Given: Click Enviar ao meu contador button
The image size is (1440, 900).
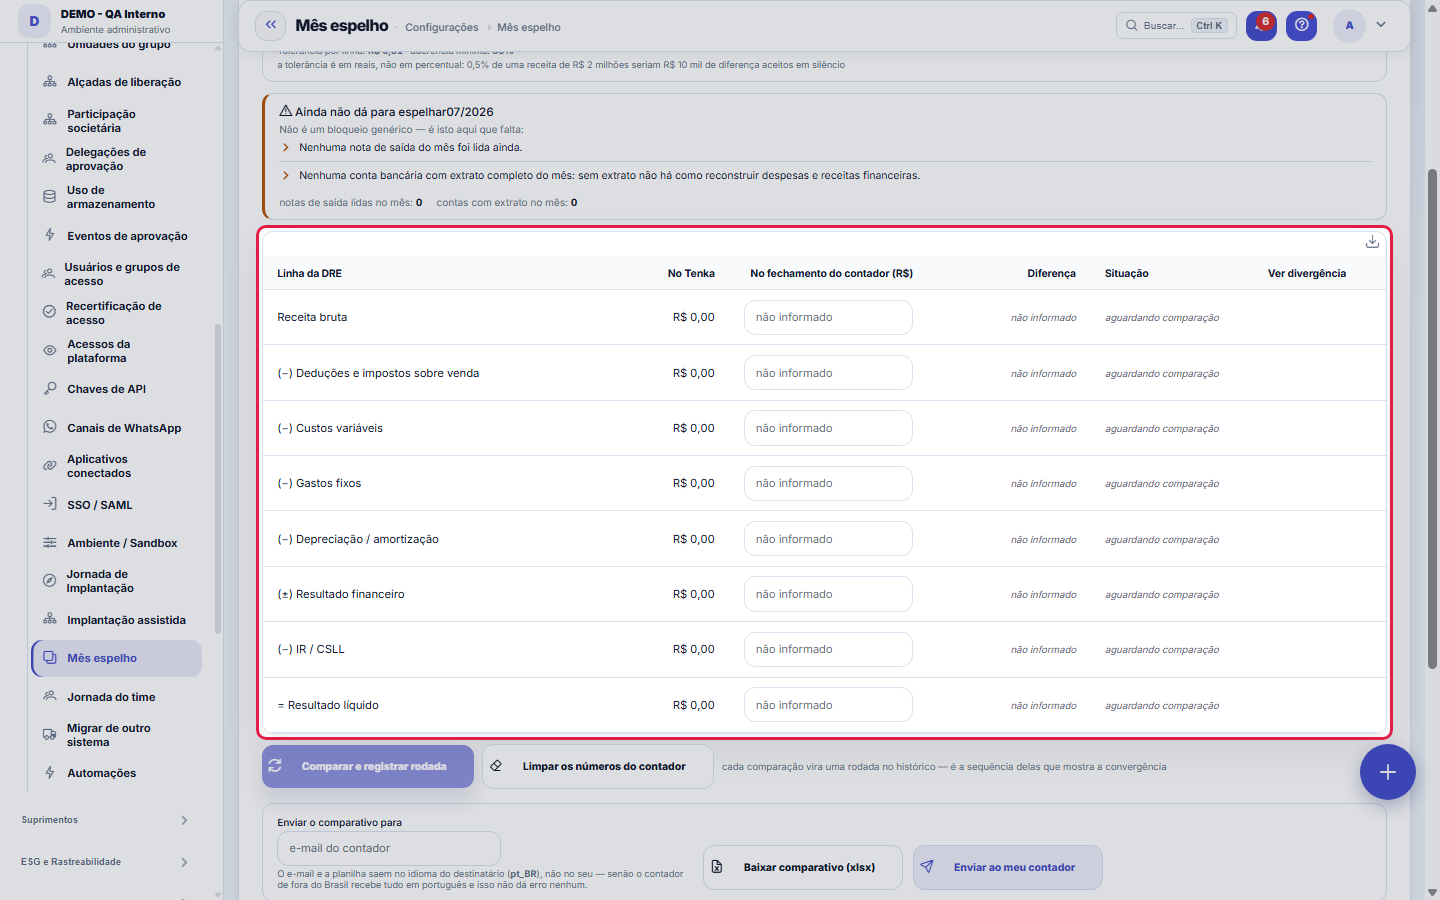Looking at the screenshot, I should click(1008, 868).
